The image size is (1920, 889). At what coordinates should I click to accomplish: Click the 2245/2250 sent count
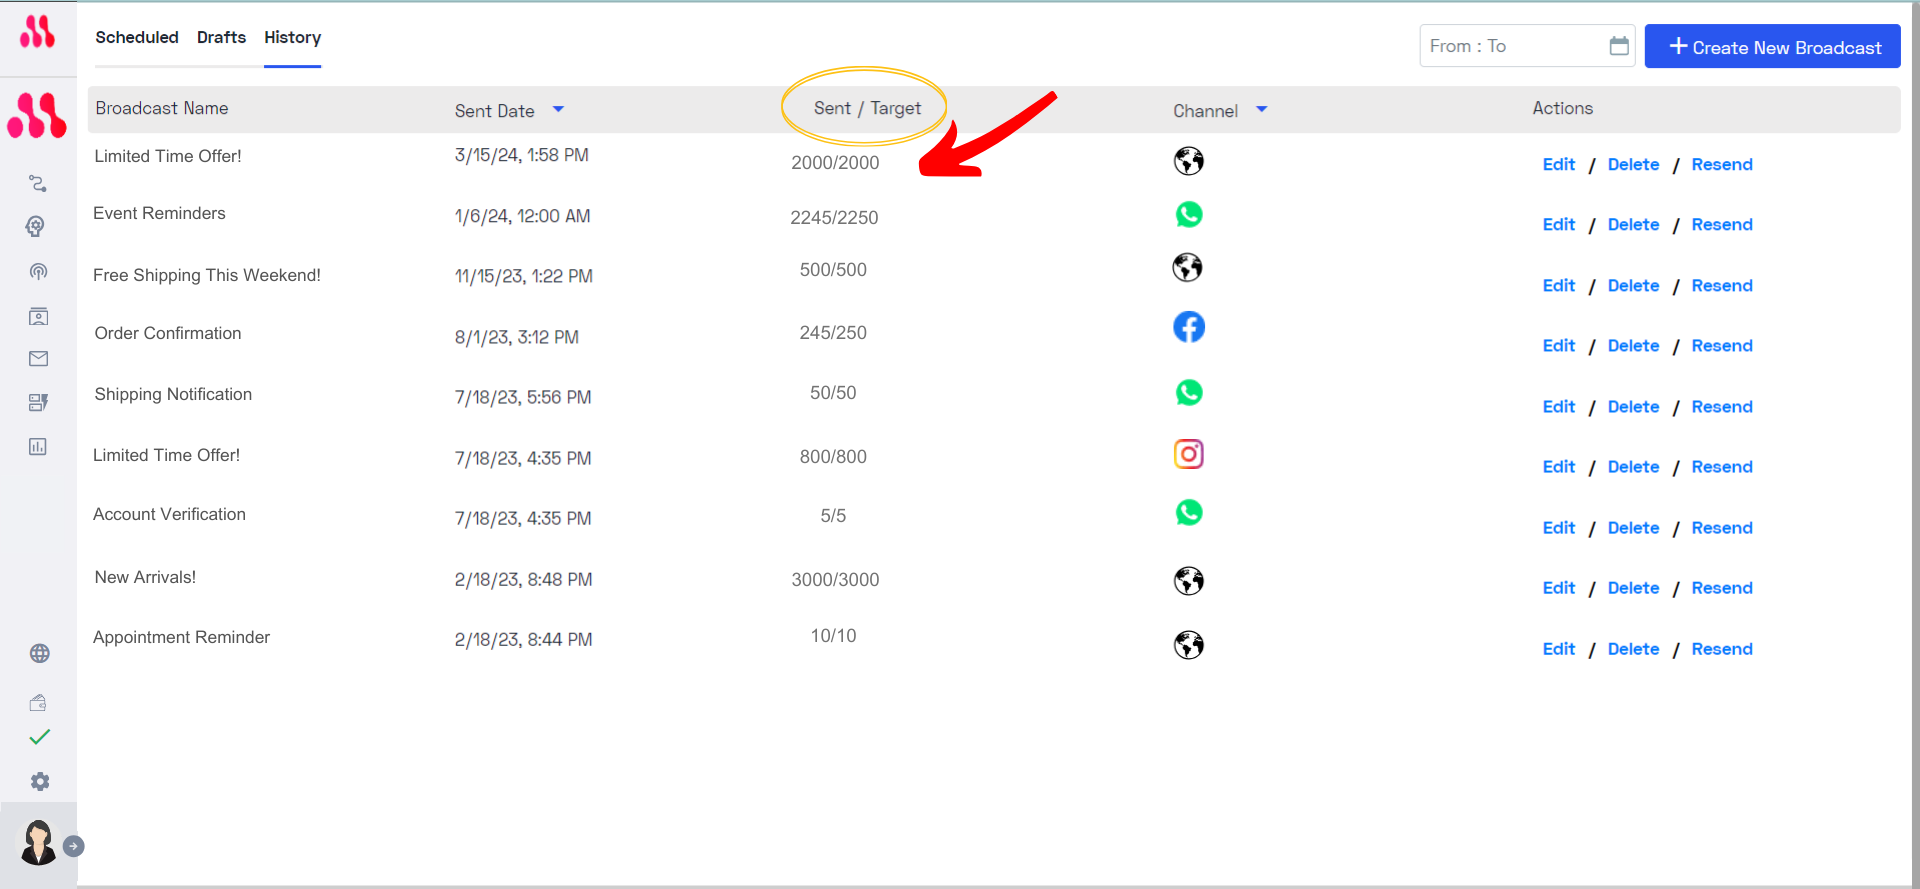click(834, 217)
